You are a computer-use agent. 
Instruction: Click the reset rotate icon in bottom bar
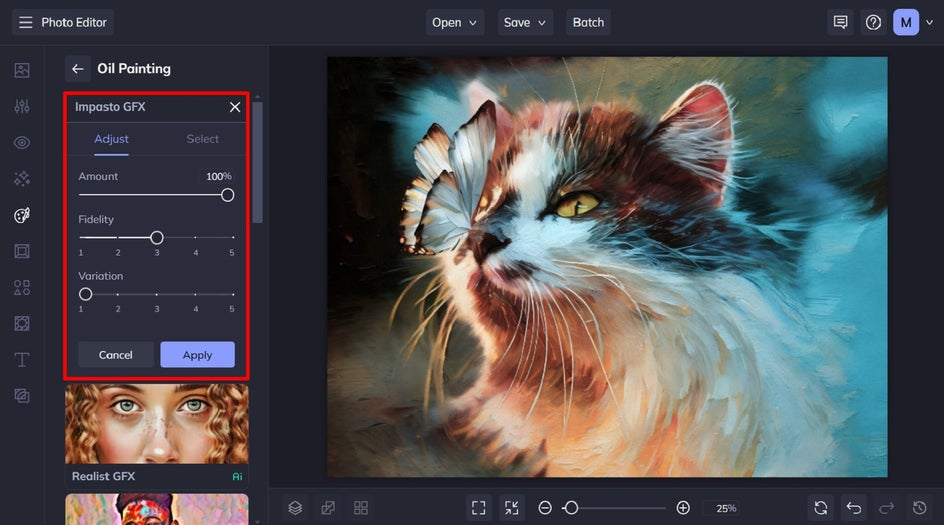pos(821,508)
